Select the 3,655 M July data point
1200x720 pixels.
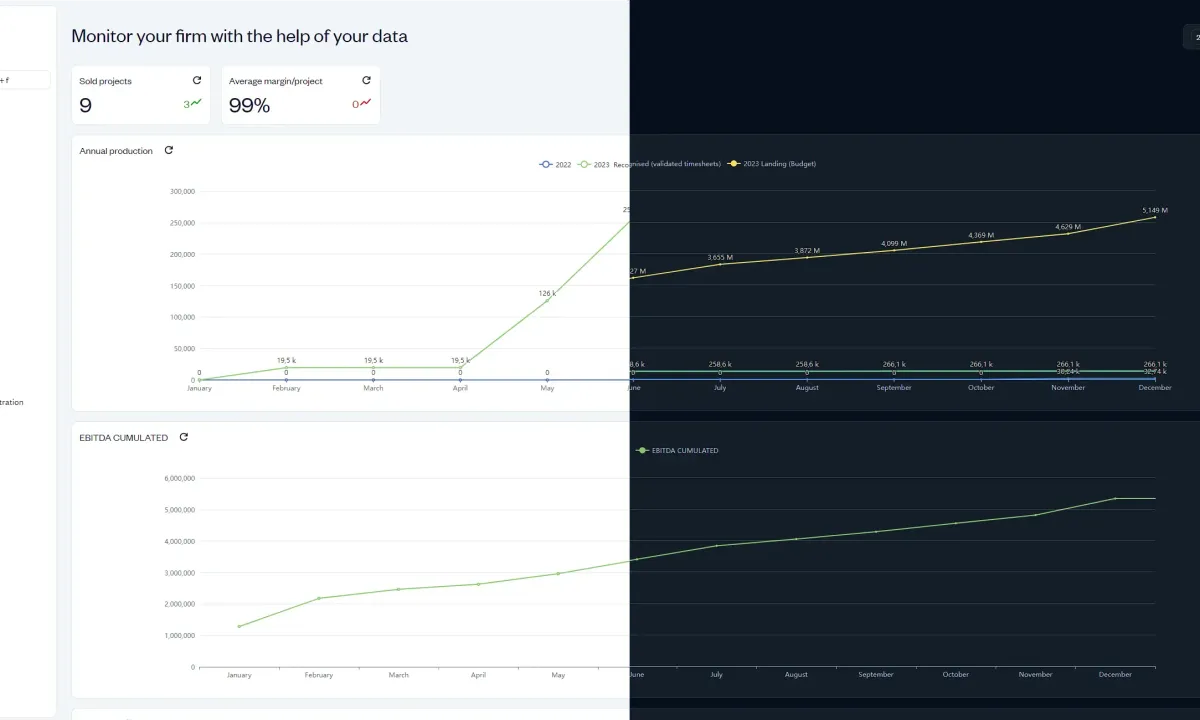click(720, 264)
